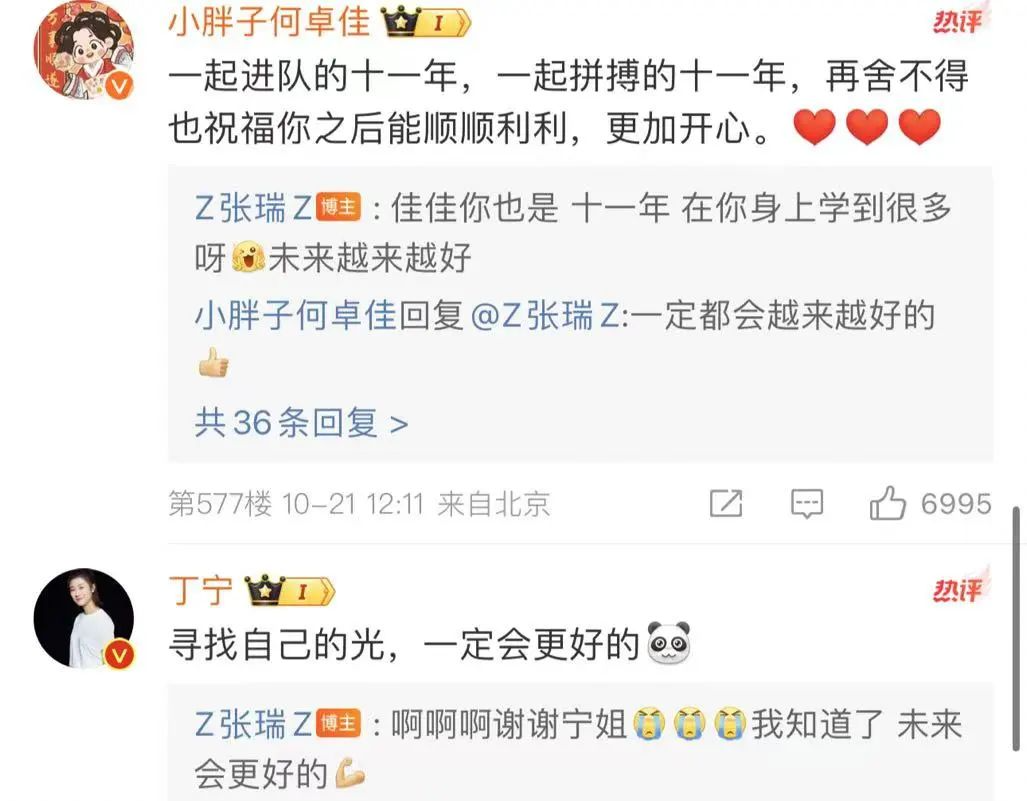Open 小胖子何卓佳 name in nested reply
This screenshot has height=801, width=1027.
coord(295,316)
